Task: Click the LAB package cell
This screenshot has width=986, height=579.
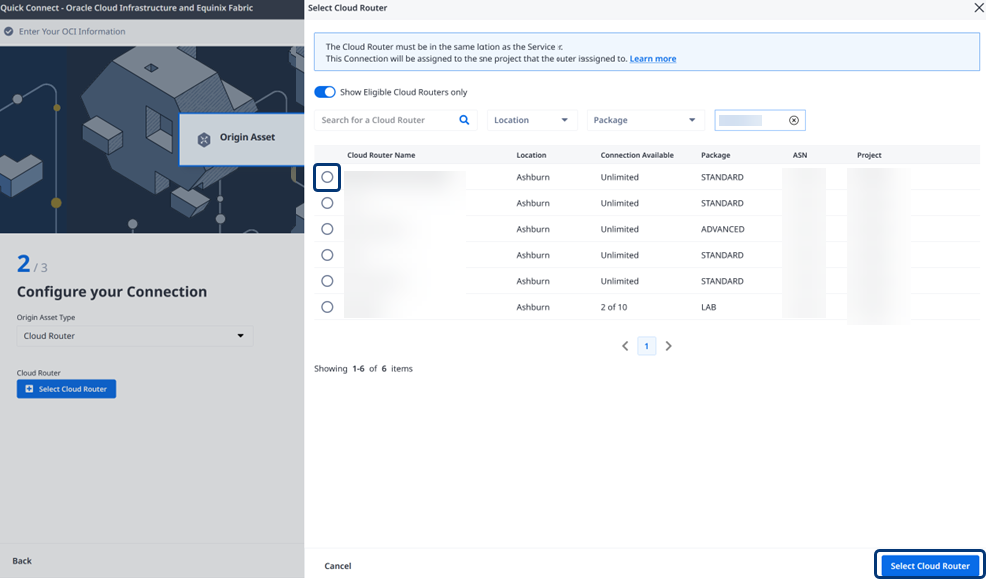Action: (709, 307)
